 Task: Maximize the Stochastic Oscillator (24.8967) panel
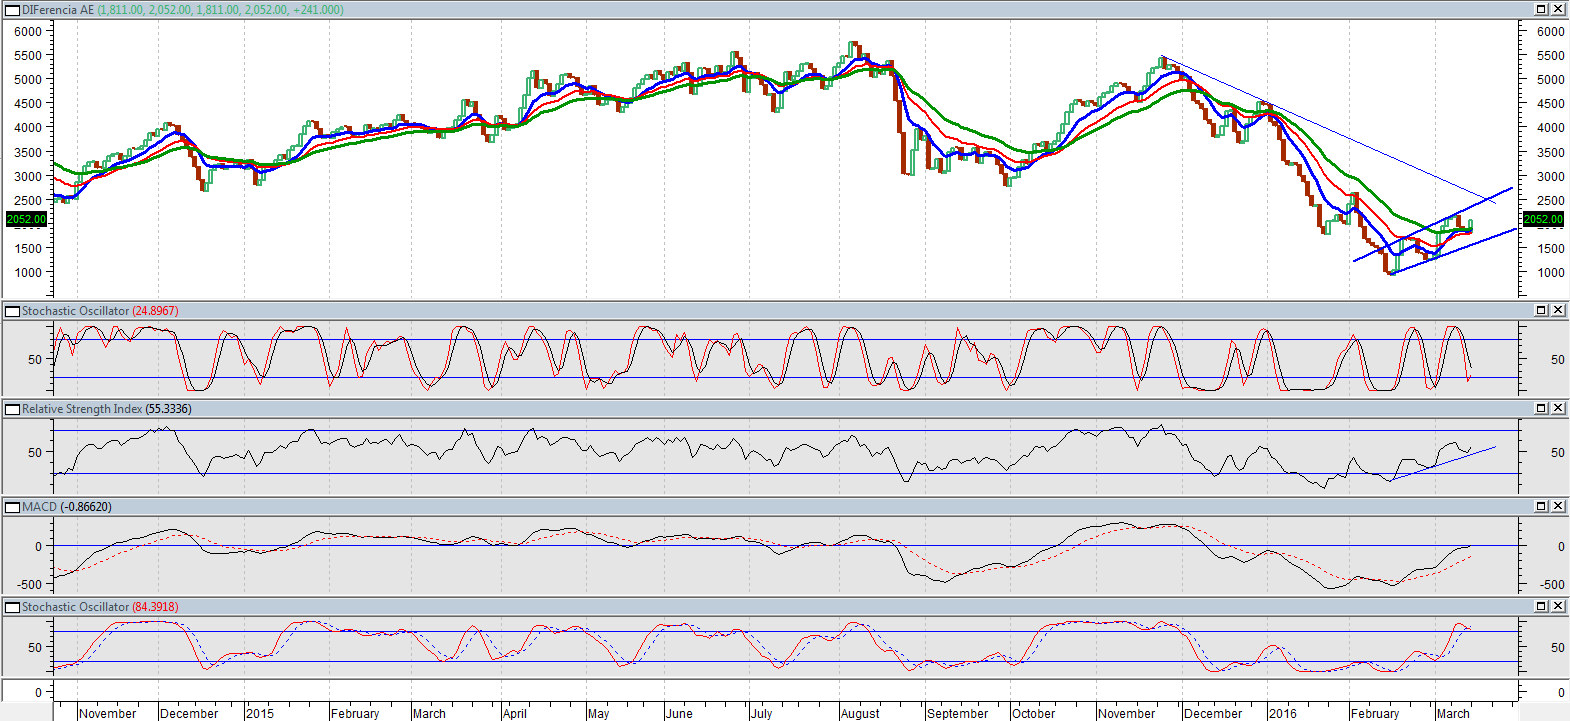(x=1541, y=310)
